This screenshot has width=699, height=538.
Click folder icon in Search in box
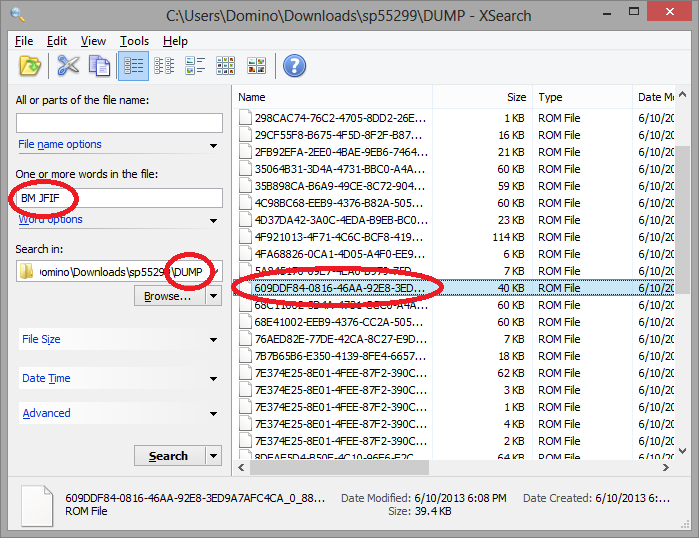click(27, 271)
